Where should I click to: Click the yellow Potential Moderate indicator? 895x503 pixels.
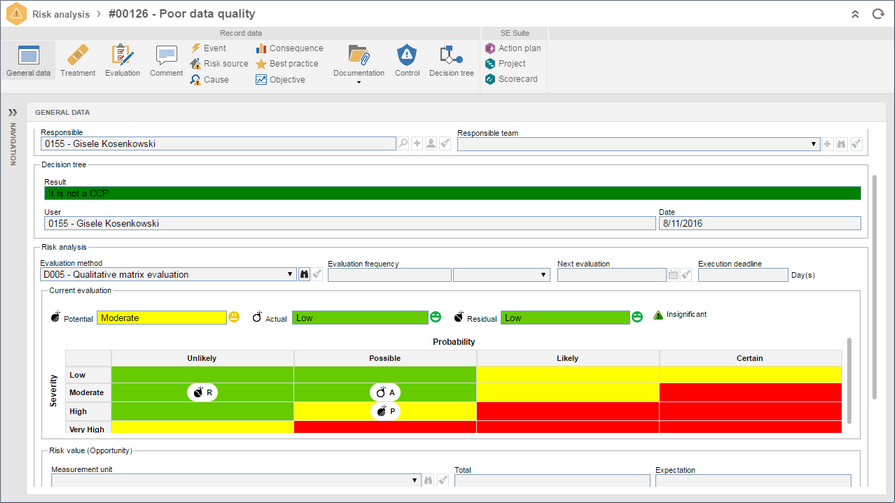click(162, 317)
